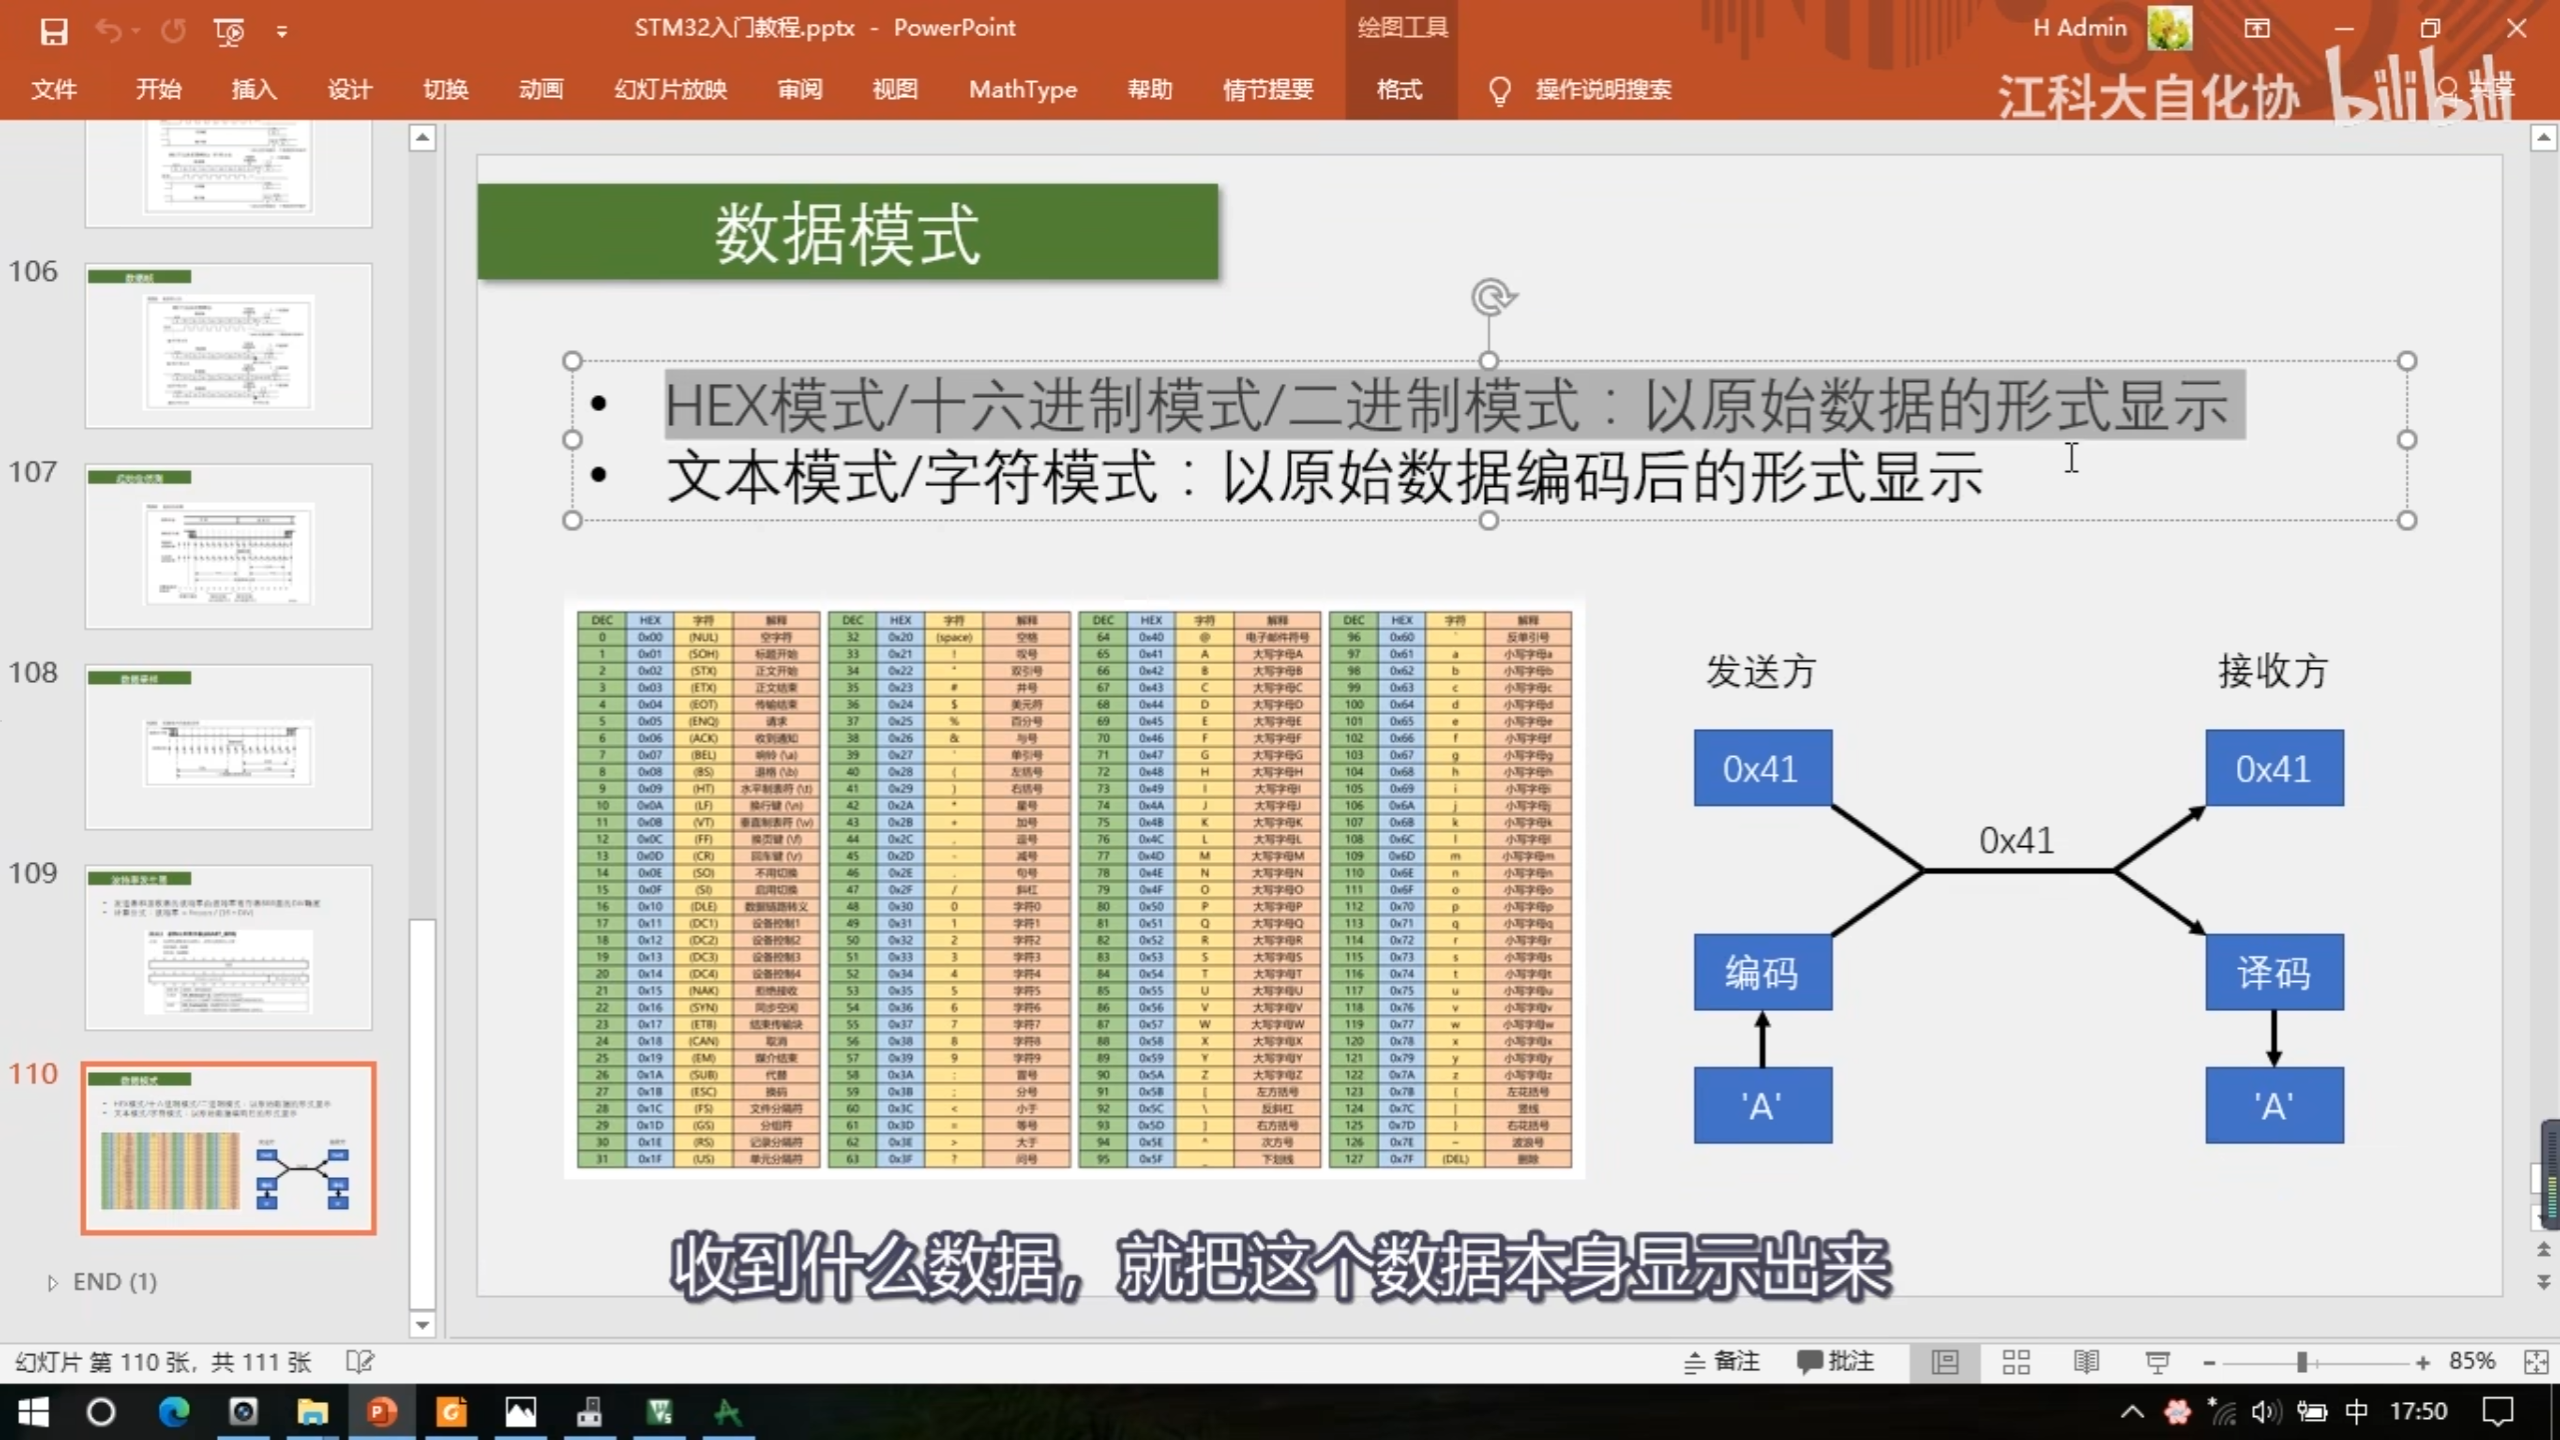Click the zoom in plus button

(2422, 1363)
